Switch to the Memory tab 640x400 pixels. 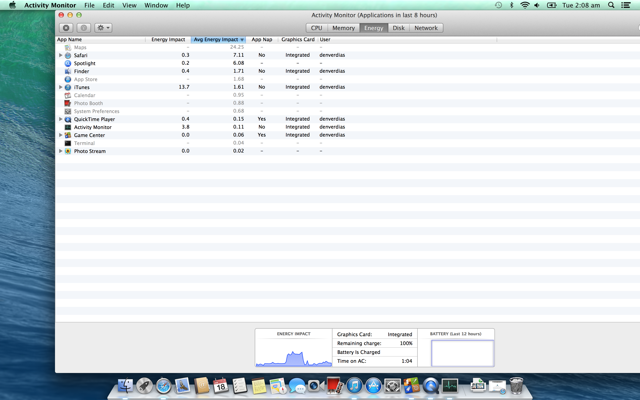click(x=343, y=28)
